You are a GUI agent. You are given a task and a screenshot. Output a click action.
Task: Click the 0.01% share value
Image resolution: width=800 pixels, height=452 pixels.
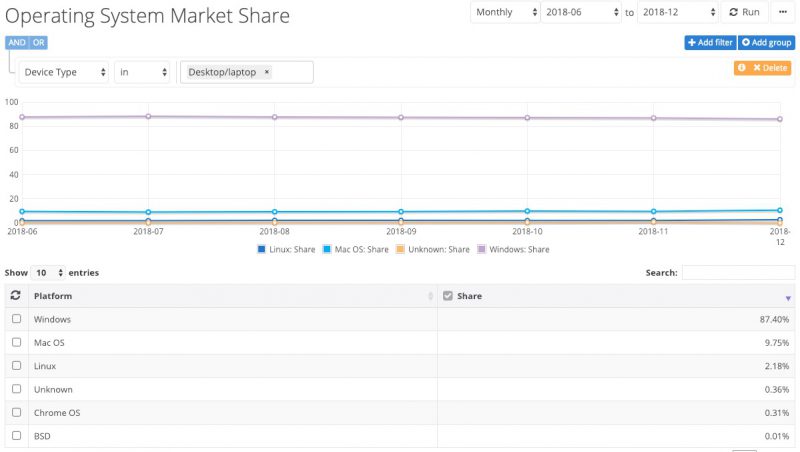(777, 436)
